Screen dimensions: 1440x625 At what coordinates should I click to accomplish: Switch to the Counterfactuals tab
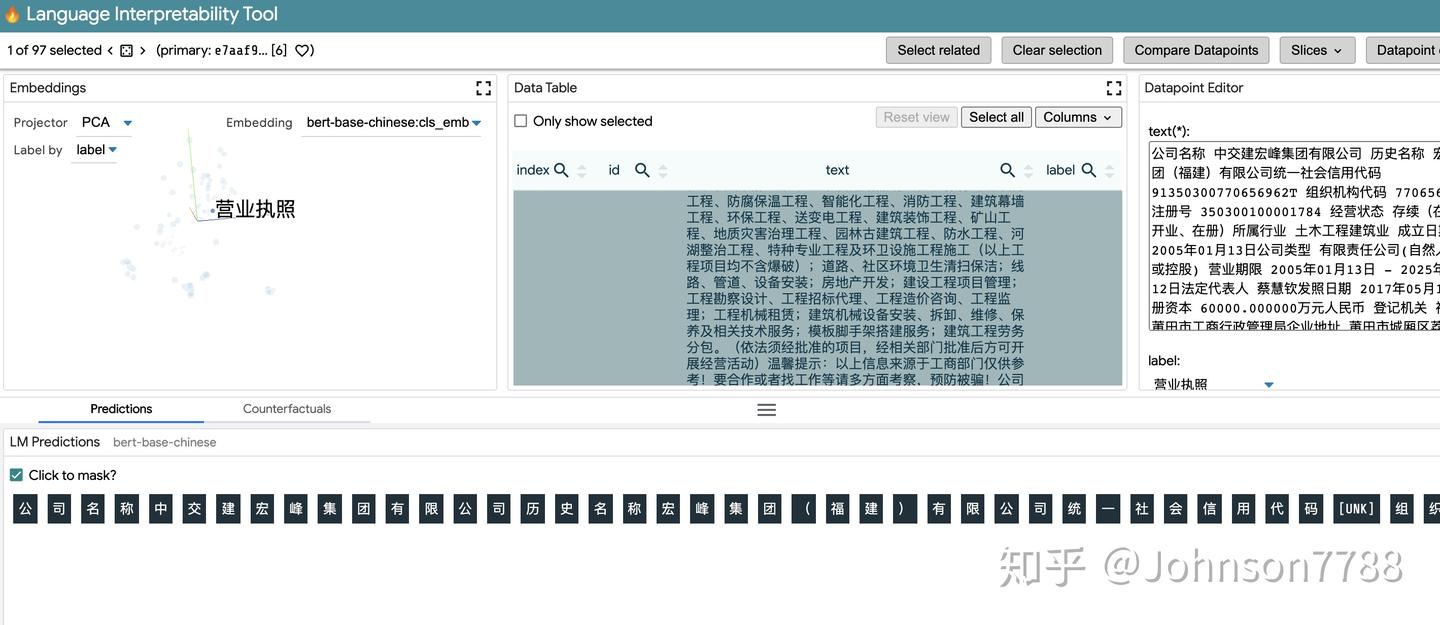click(x=287, y=409)
